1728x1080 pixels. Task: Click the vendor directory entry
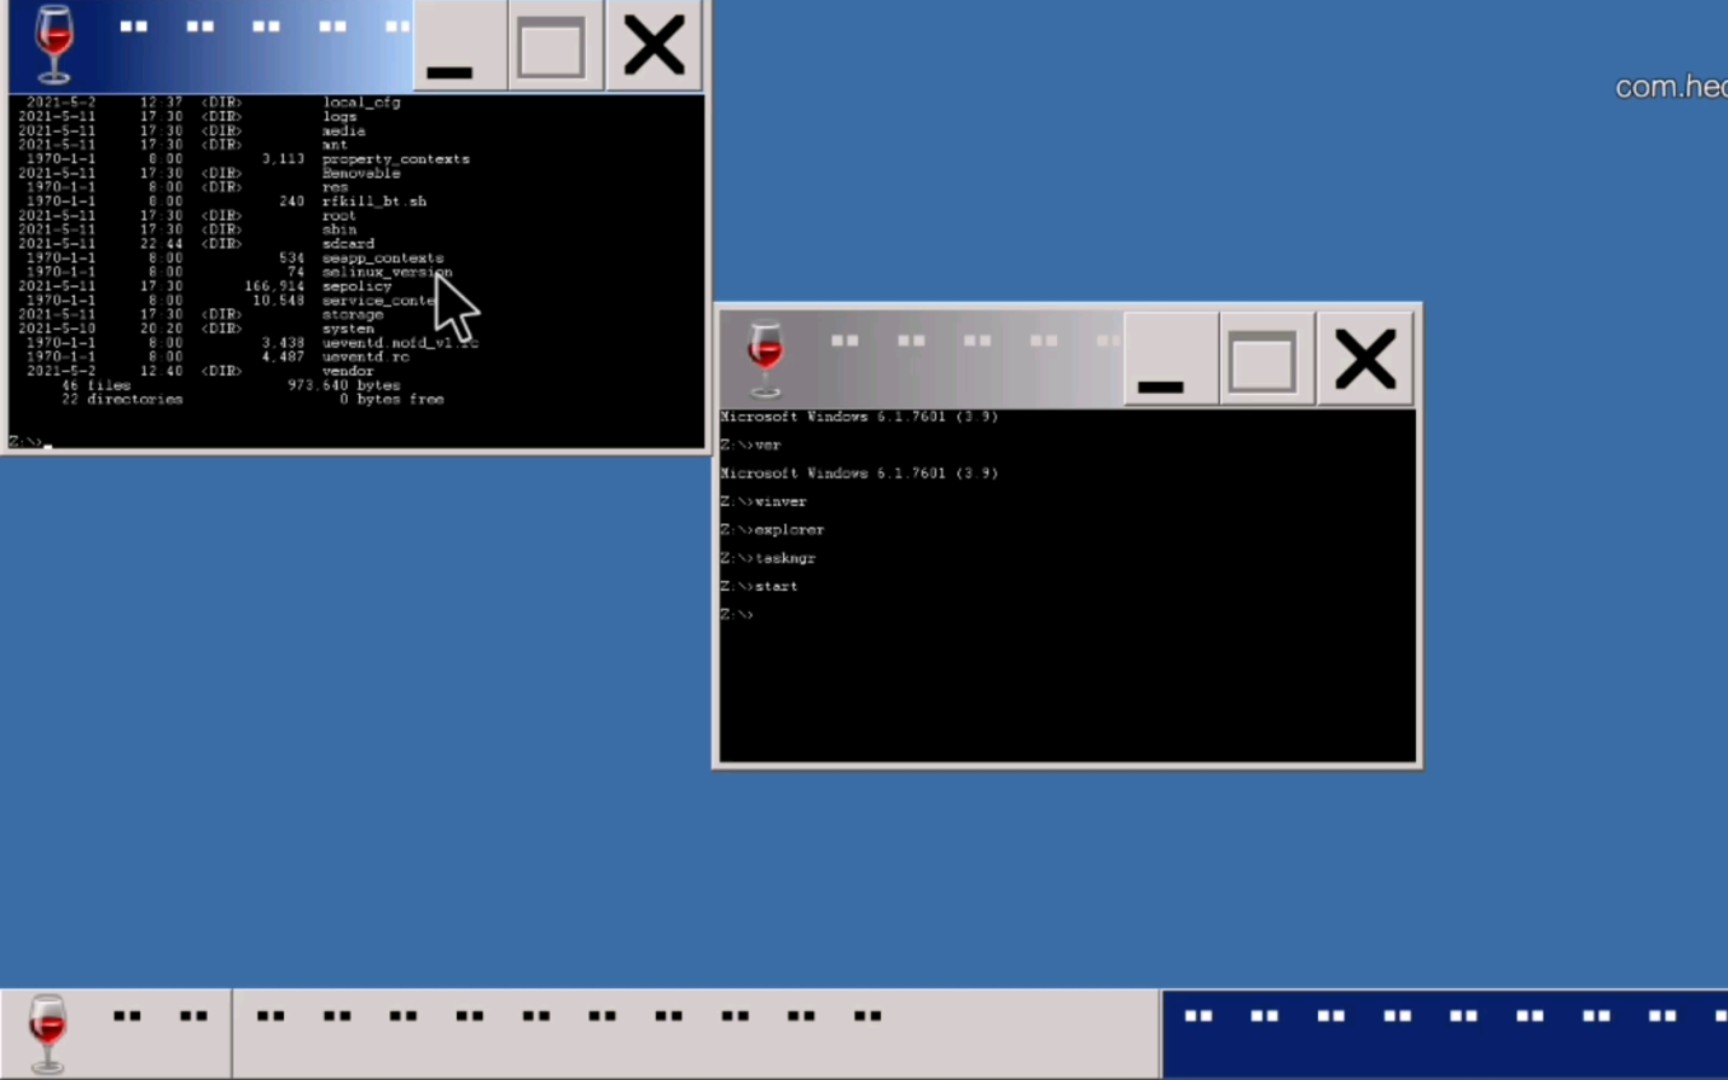point(348,371)
